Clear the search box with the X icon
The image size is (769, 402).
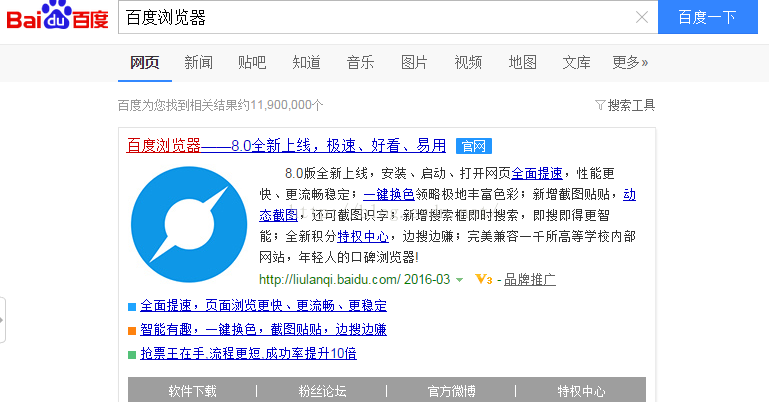[641, 18]
